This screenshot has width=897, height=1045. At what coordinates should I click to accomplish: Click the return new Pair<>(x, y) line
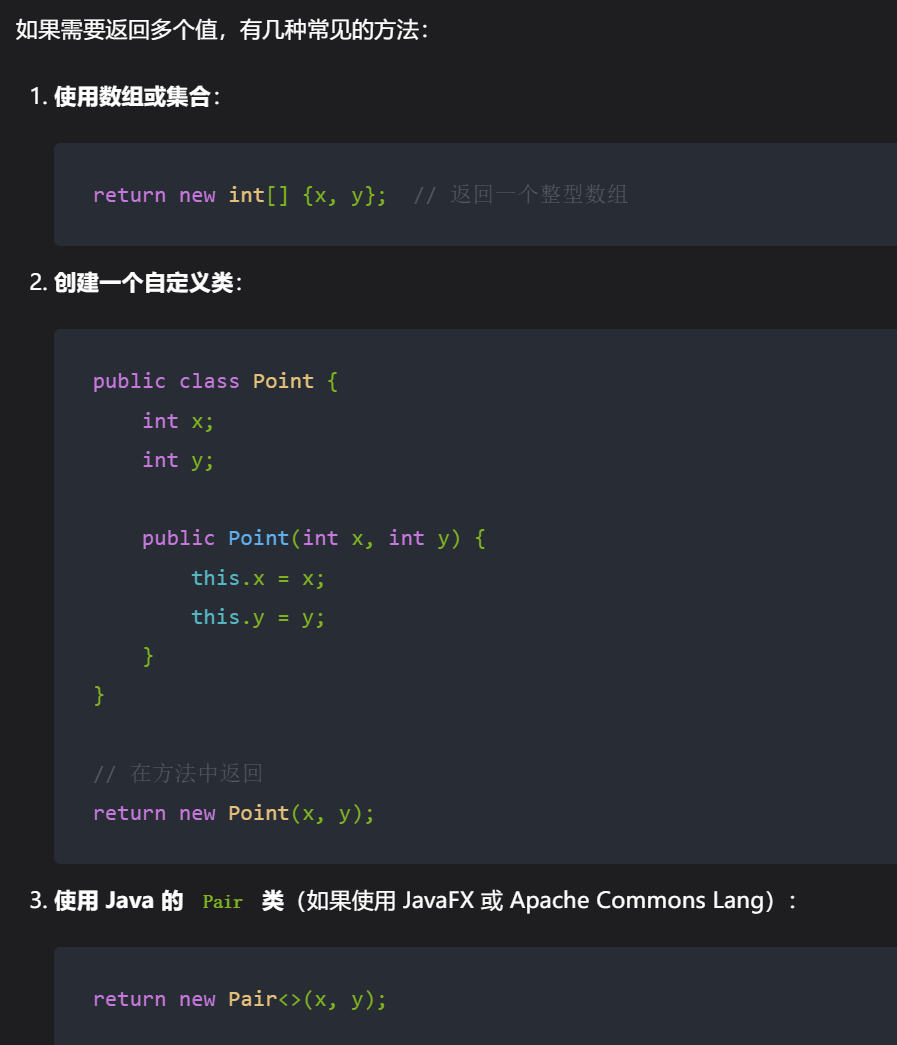pyautogui.click(x=239, y=999)
